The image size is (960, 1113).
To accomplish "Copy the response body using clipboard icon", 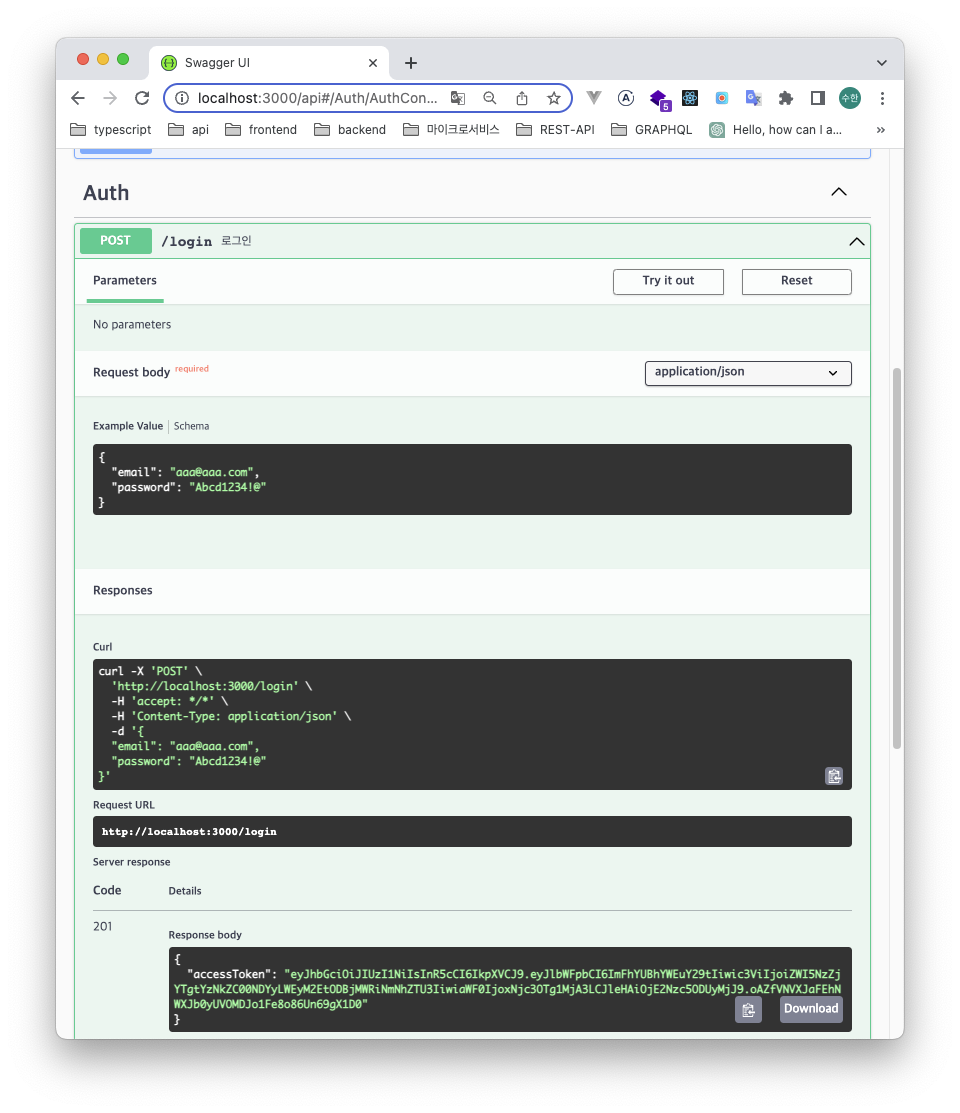I will click(748, 1009).
